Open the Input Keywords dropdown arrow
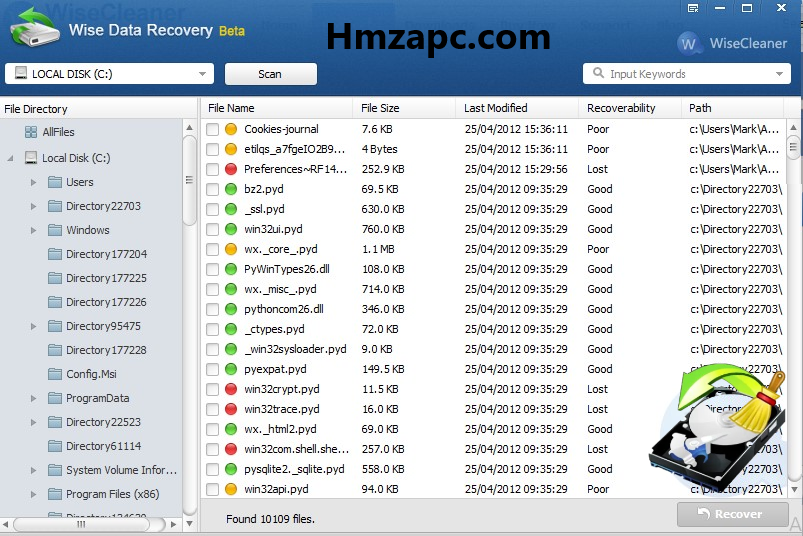803x536 pixels. click(779, 74)
